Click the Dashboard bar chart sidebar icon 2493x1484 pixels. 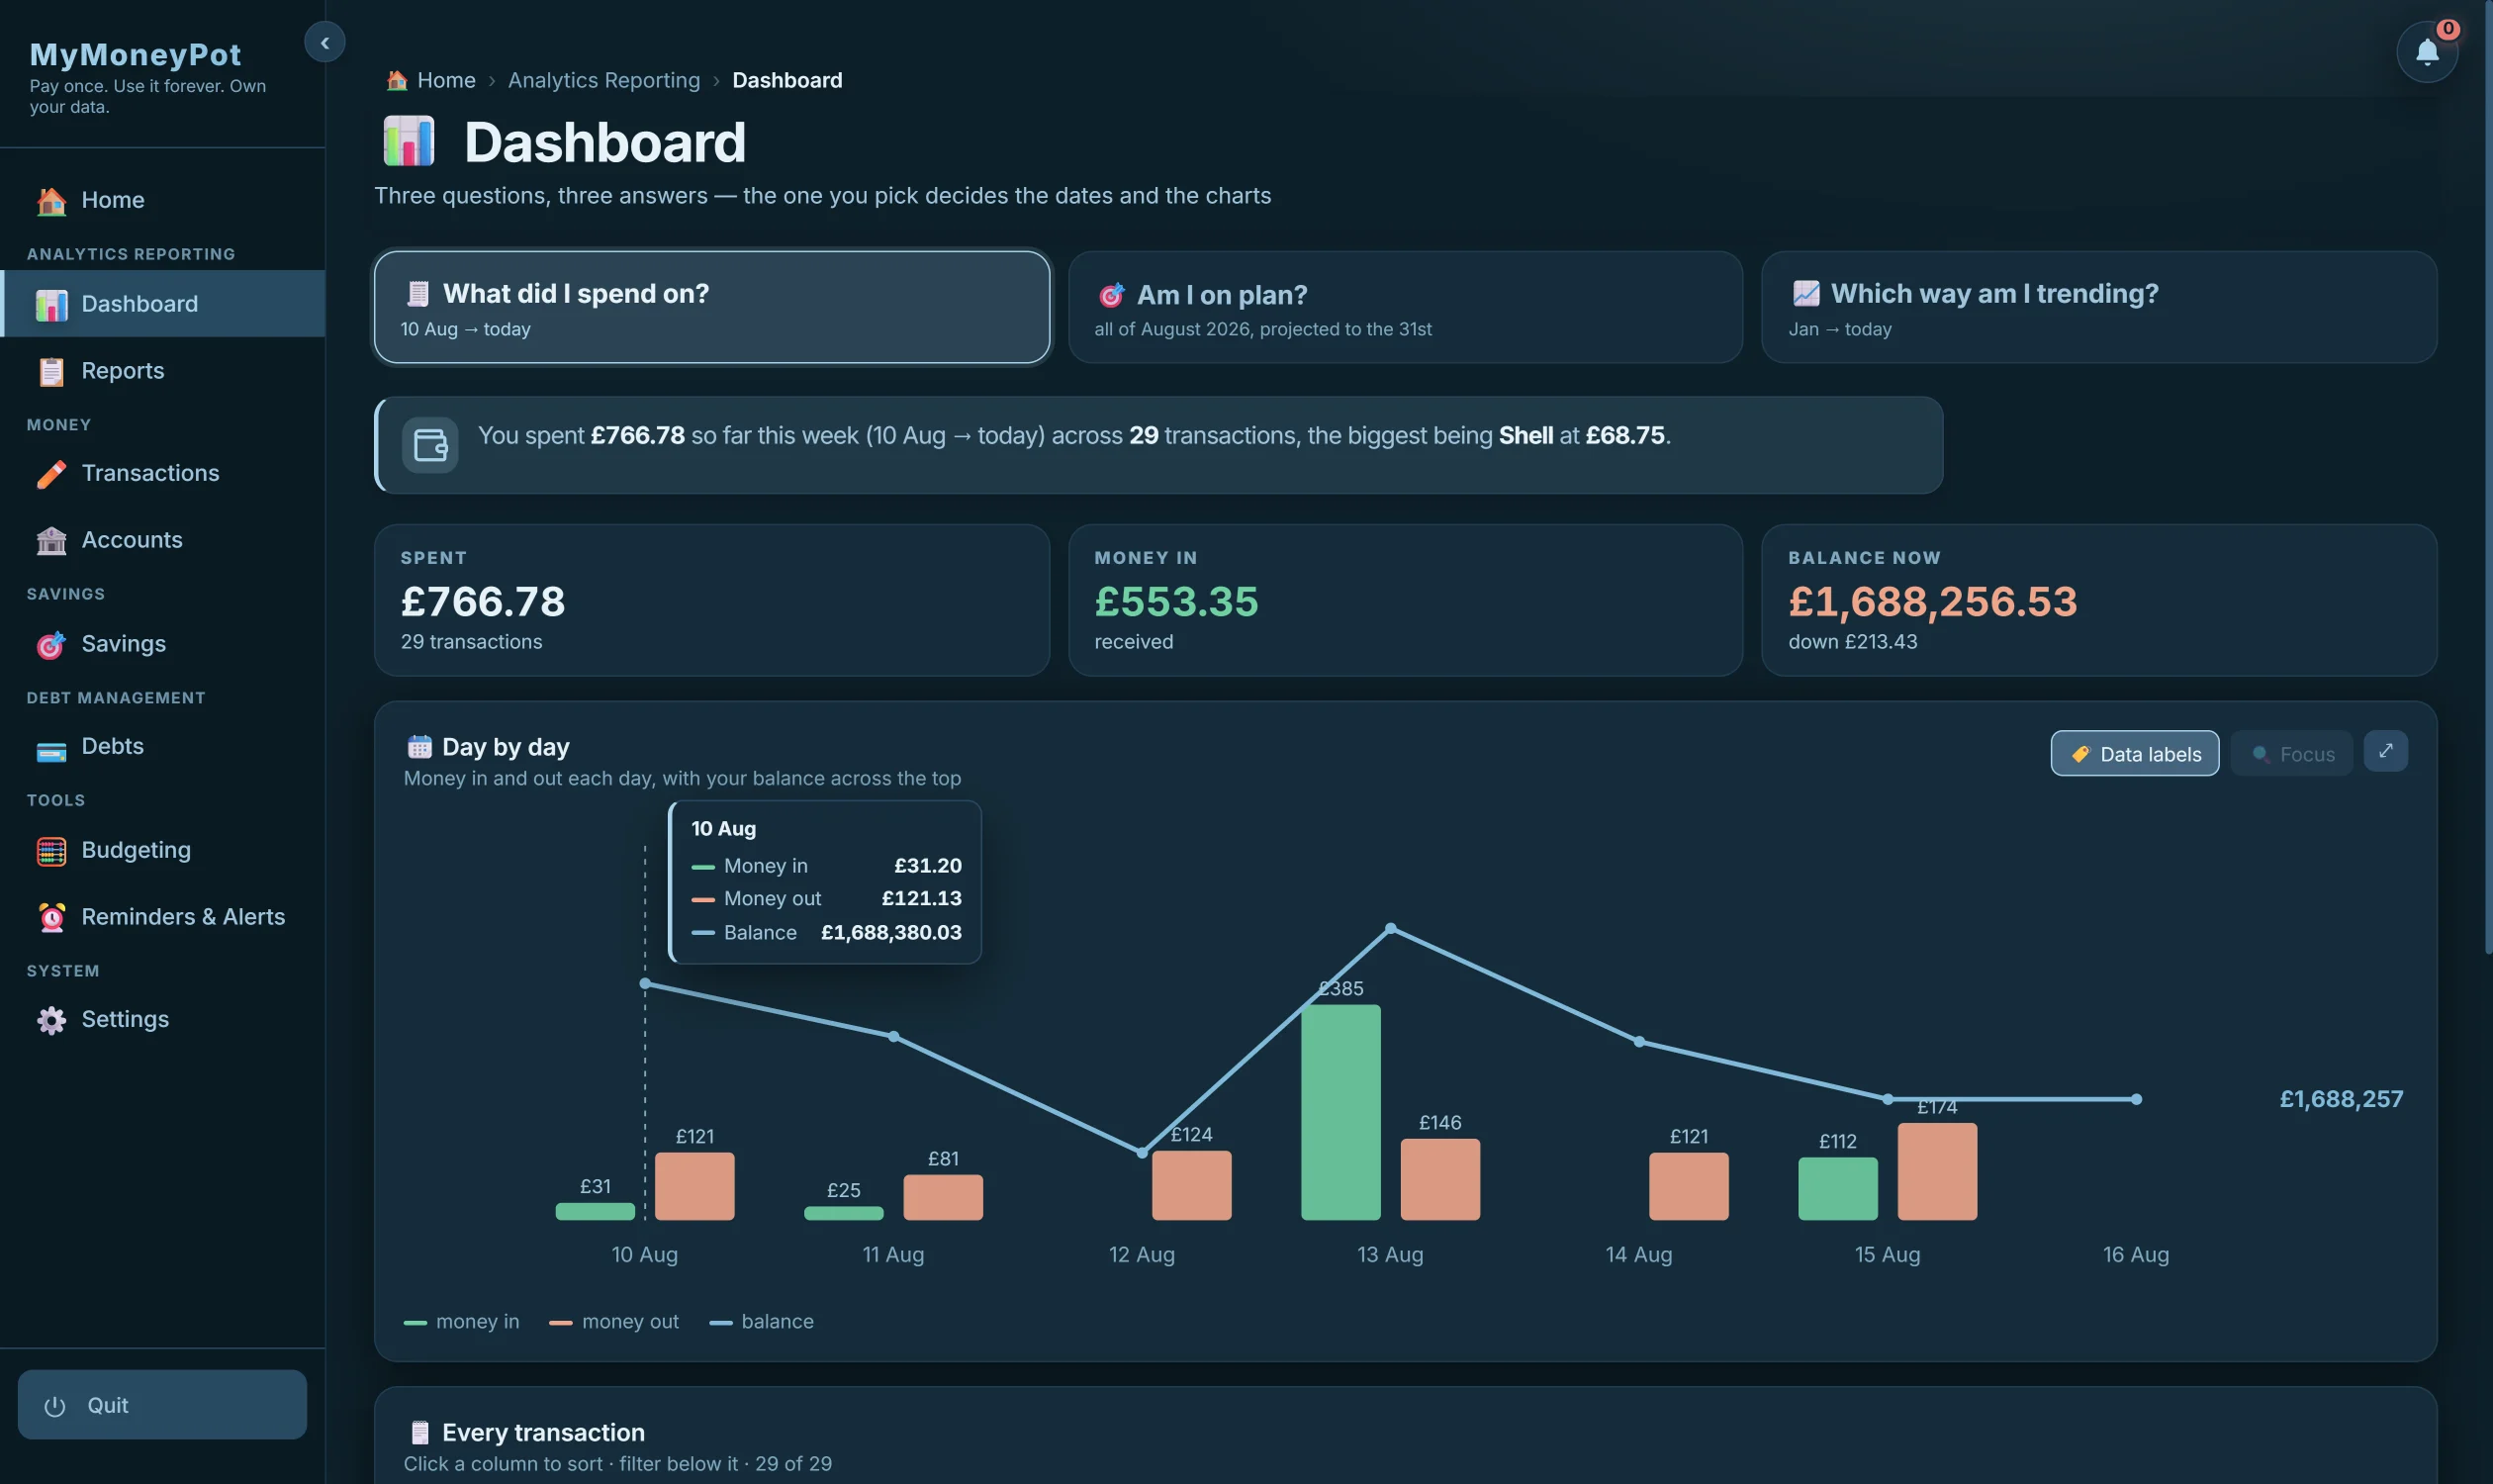[51, 304]
